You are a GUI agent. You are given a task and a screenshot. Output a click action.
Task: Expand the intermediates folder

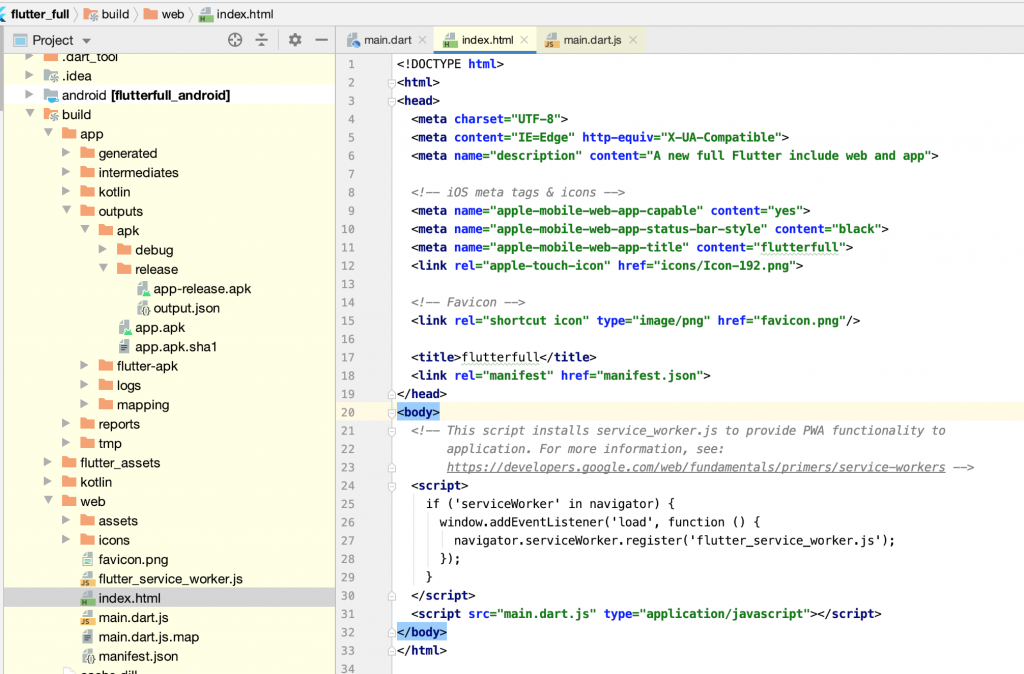66,172
